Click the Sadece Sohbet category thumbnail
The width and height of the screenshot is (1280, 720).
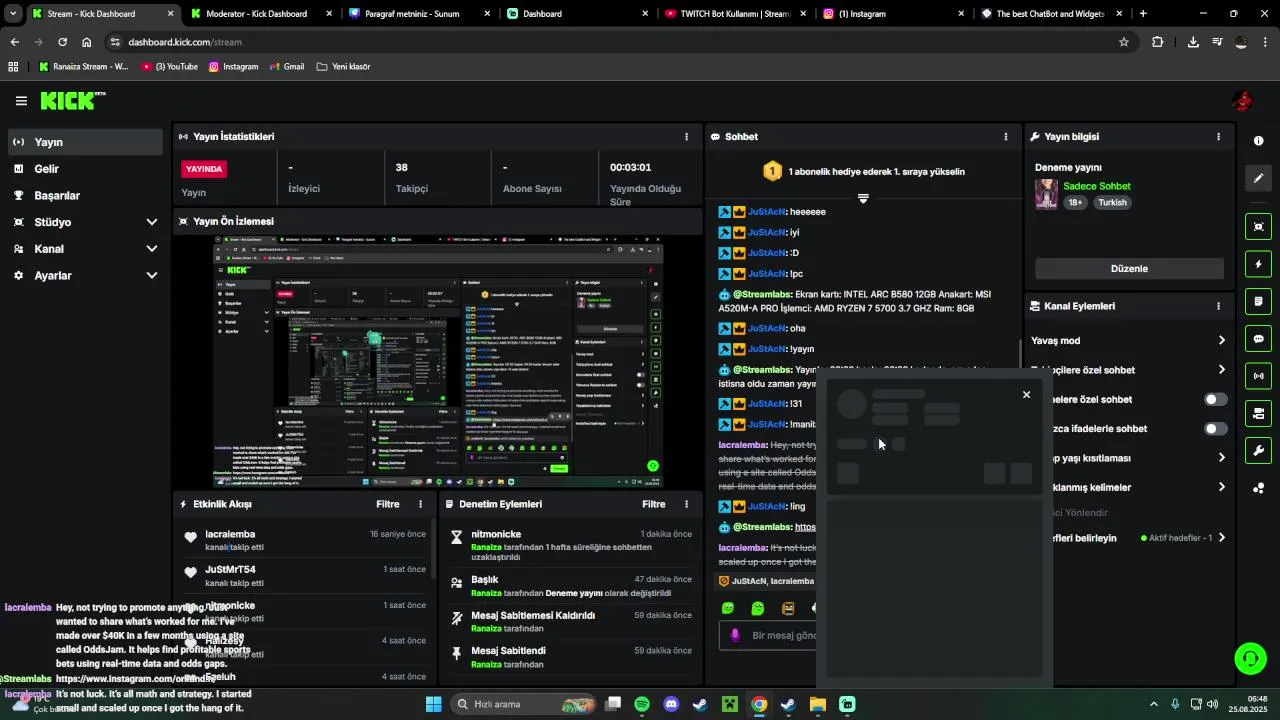coord(1046,194)
